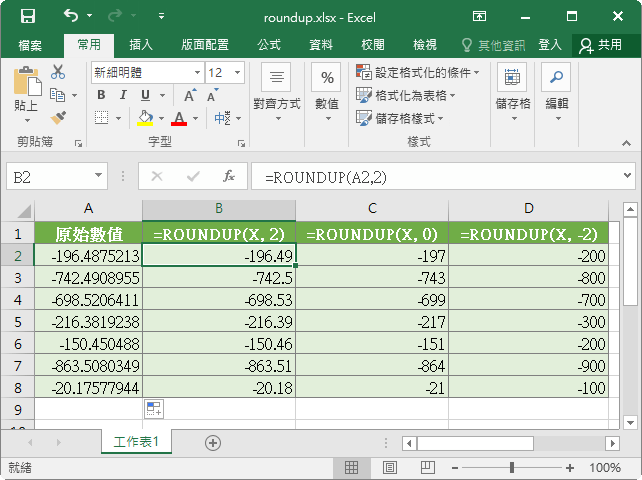Click the formula bar with =ROUNDUP(A2,2)

coord(435,177)
